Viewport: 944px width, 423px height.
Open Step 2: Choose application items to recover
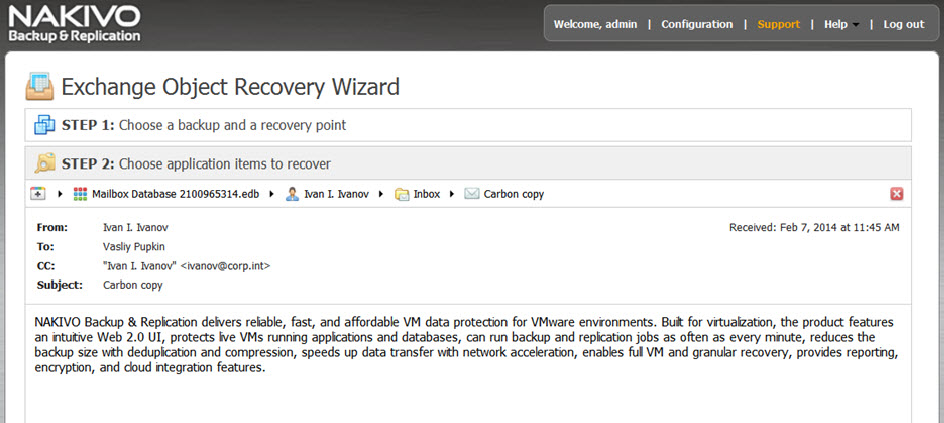pyautogui.click(x=468, y=164)
